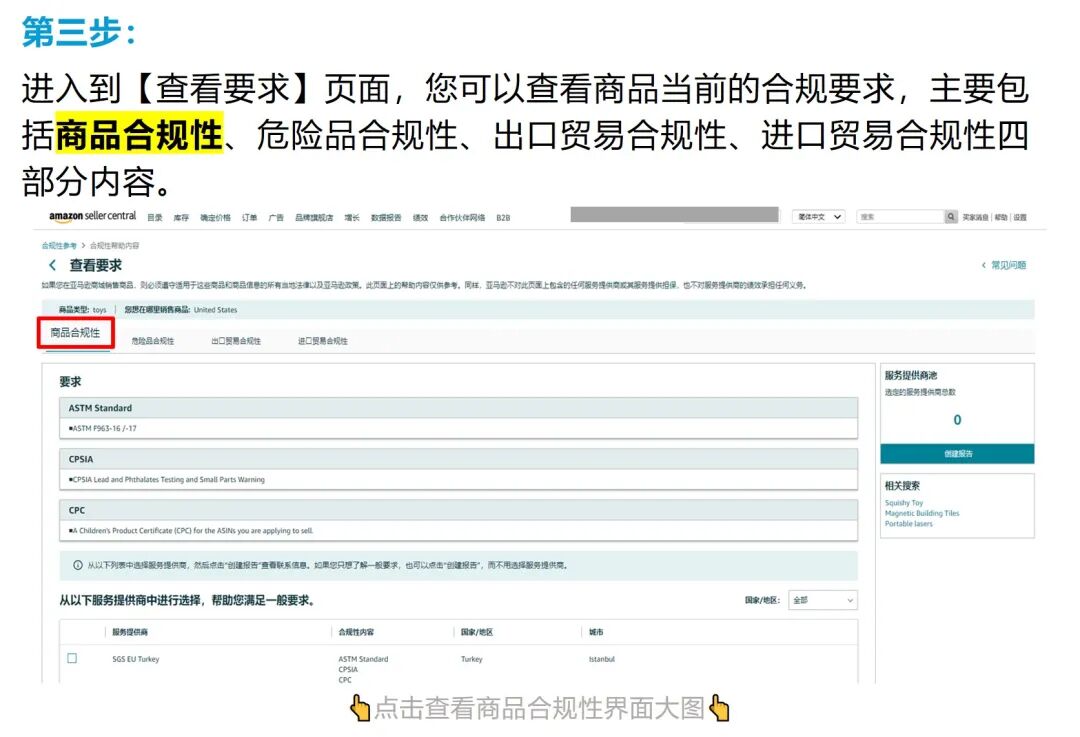Open the 订单 menu item
The width and height of the screenshot is (1080, 737).
[247, 216]
